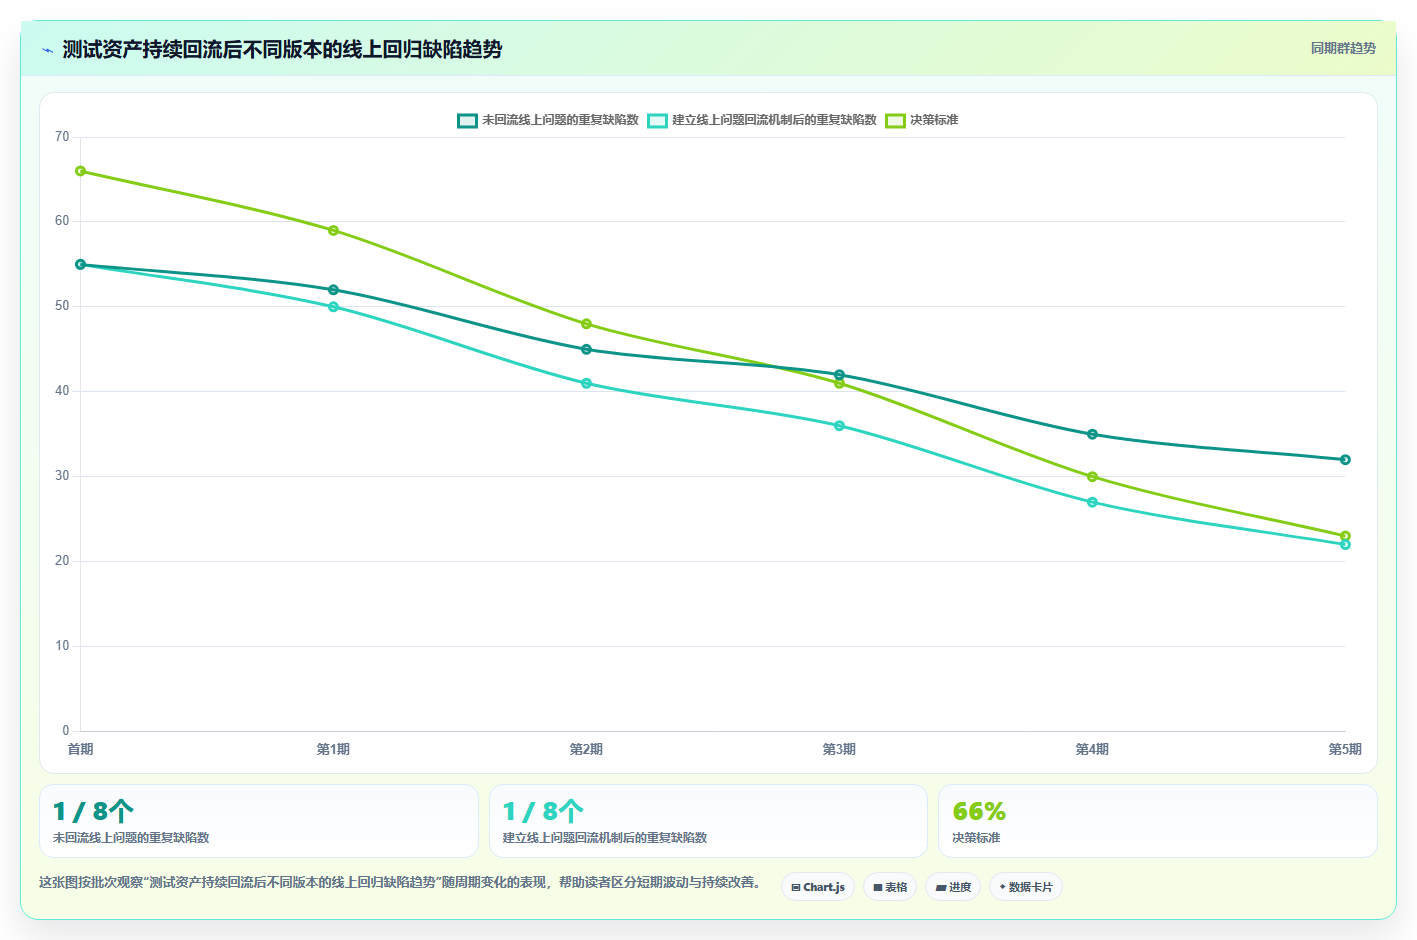Click the turquoise 回流机制 point at 第5期 (22)
This screenshot has height=940, width=1417.
[1346, 545]
